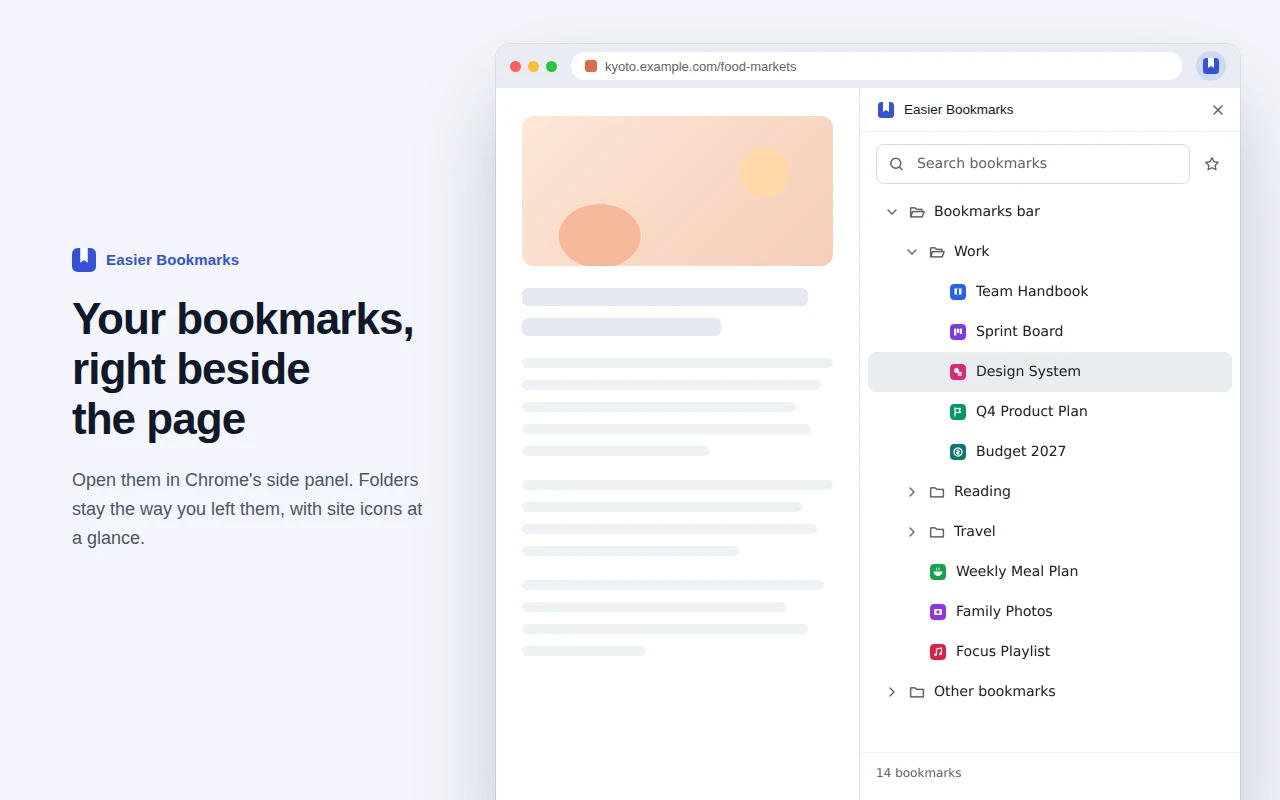Open the Budget 2027 bookmark
Viewport: 1280px width, 800px height.
(1050, 452)
